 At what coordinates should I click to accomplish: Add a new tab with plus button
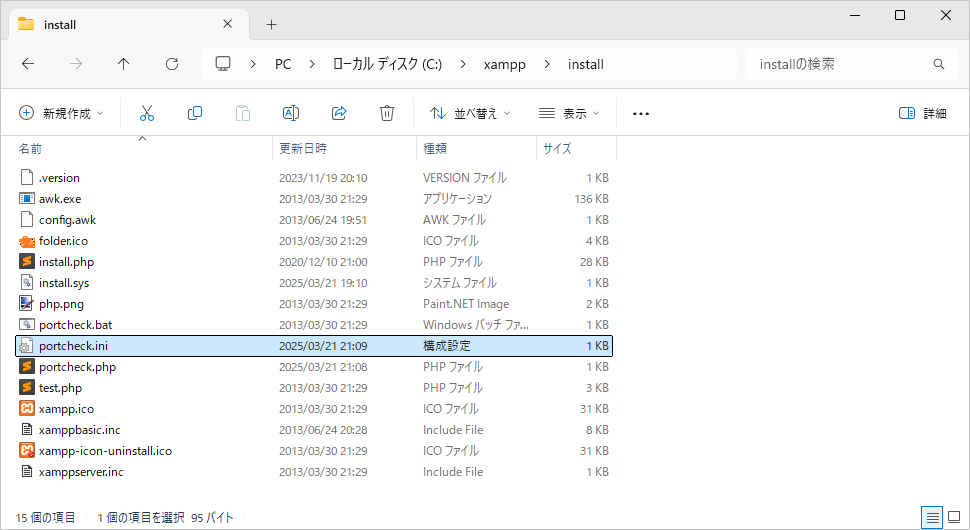point(271,24)
